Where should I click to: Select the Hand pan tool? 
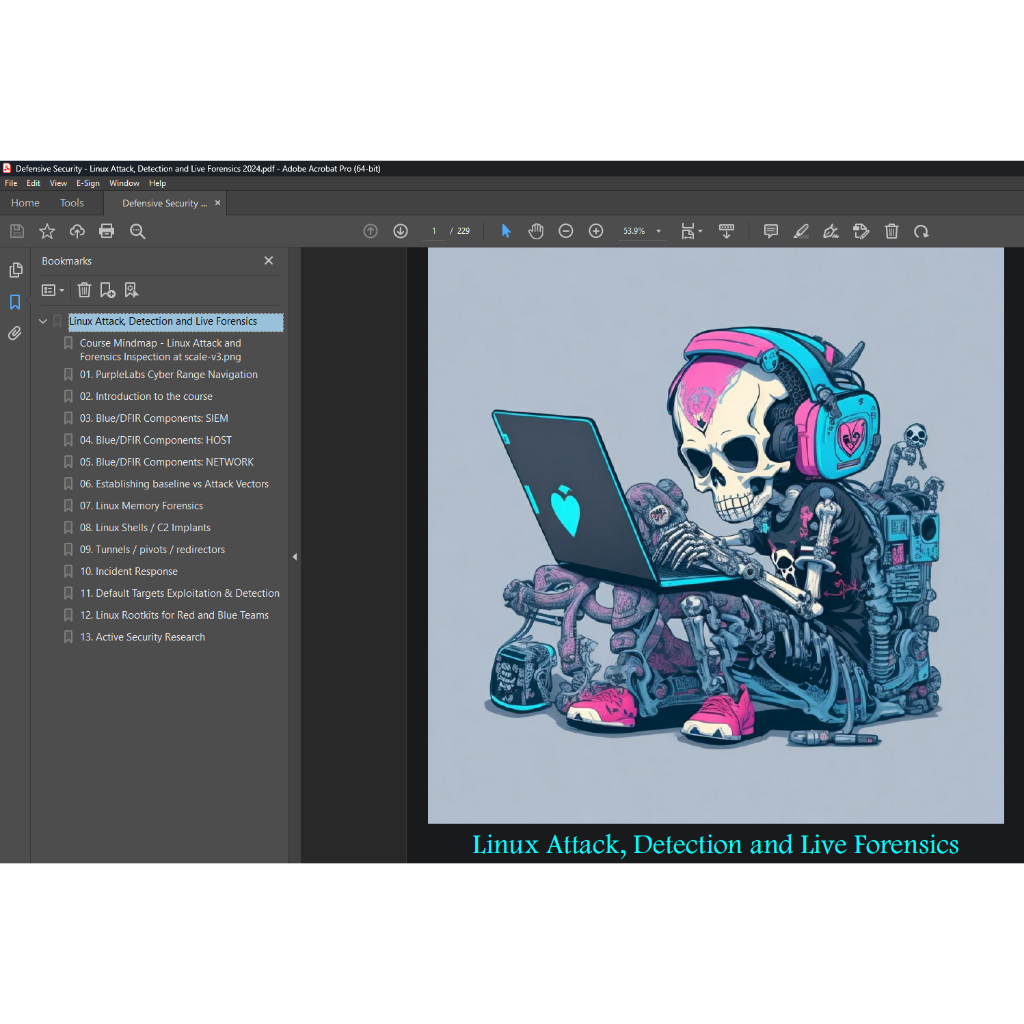coord(536,231)
